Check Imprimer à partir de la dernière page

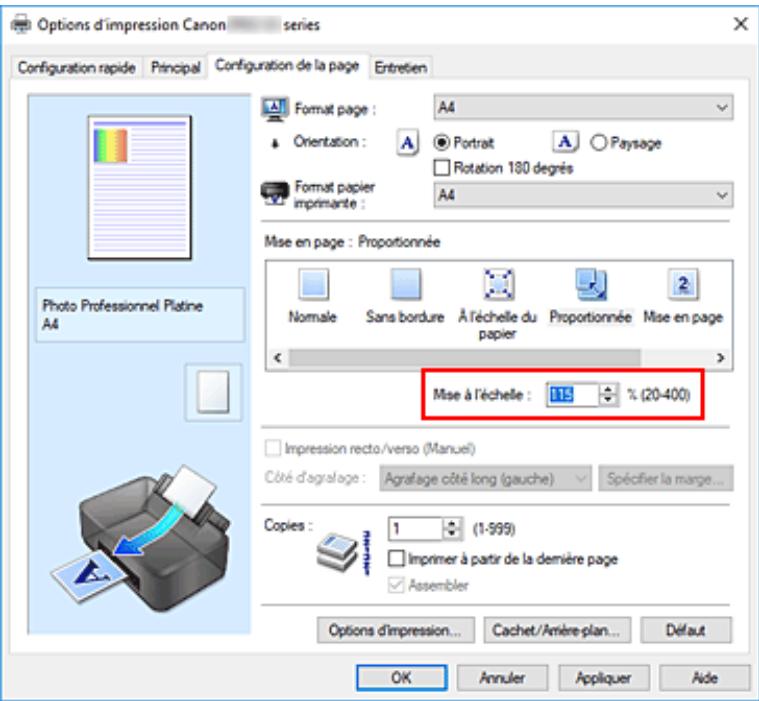point(396,558)
